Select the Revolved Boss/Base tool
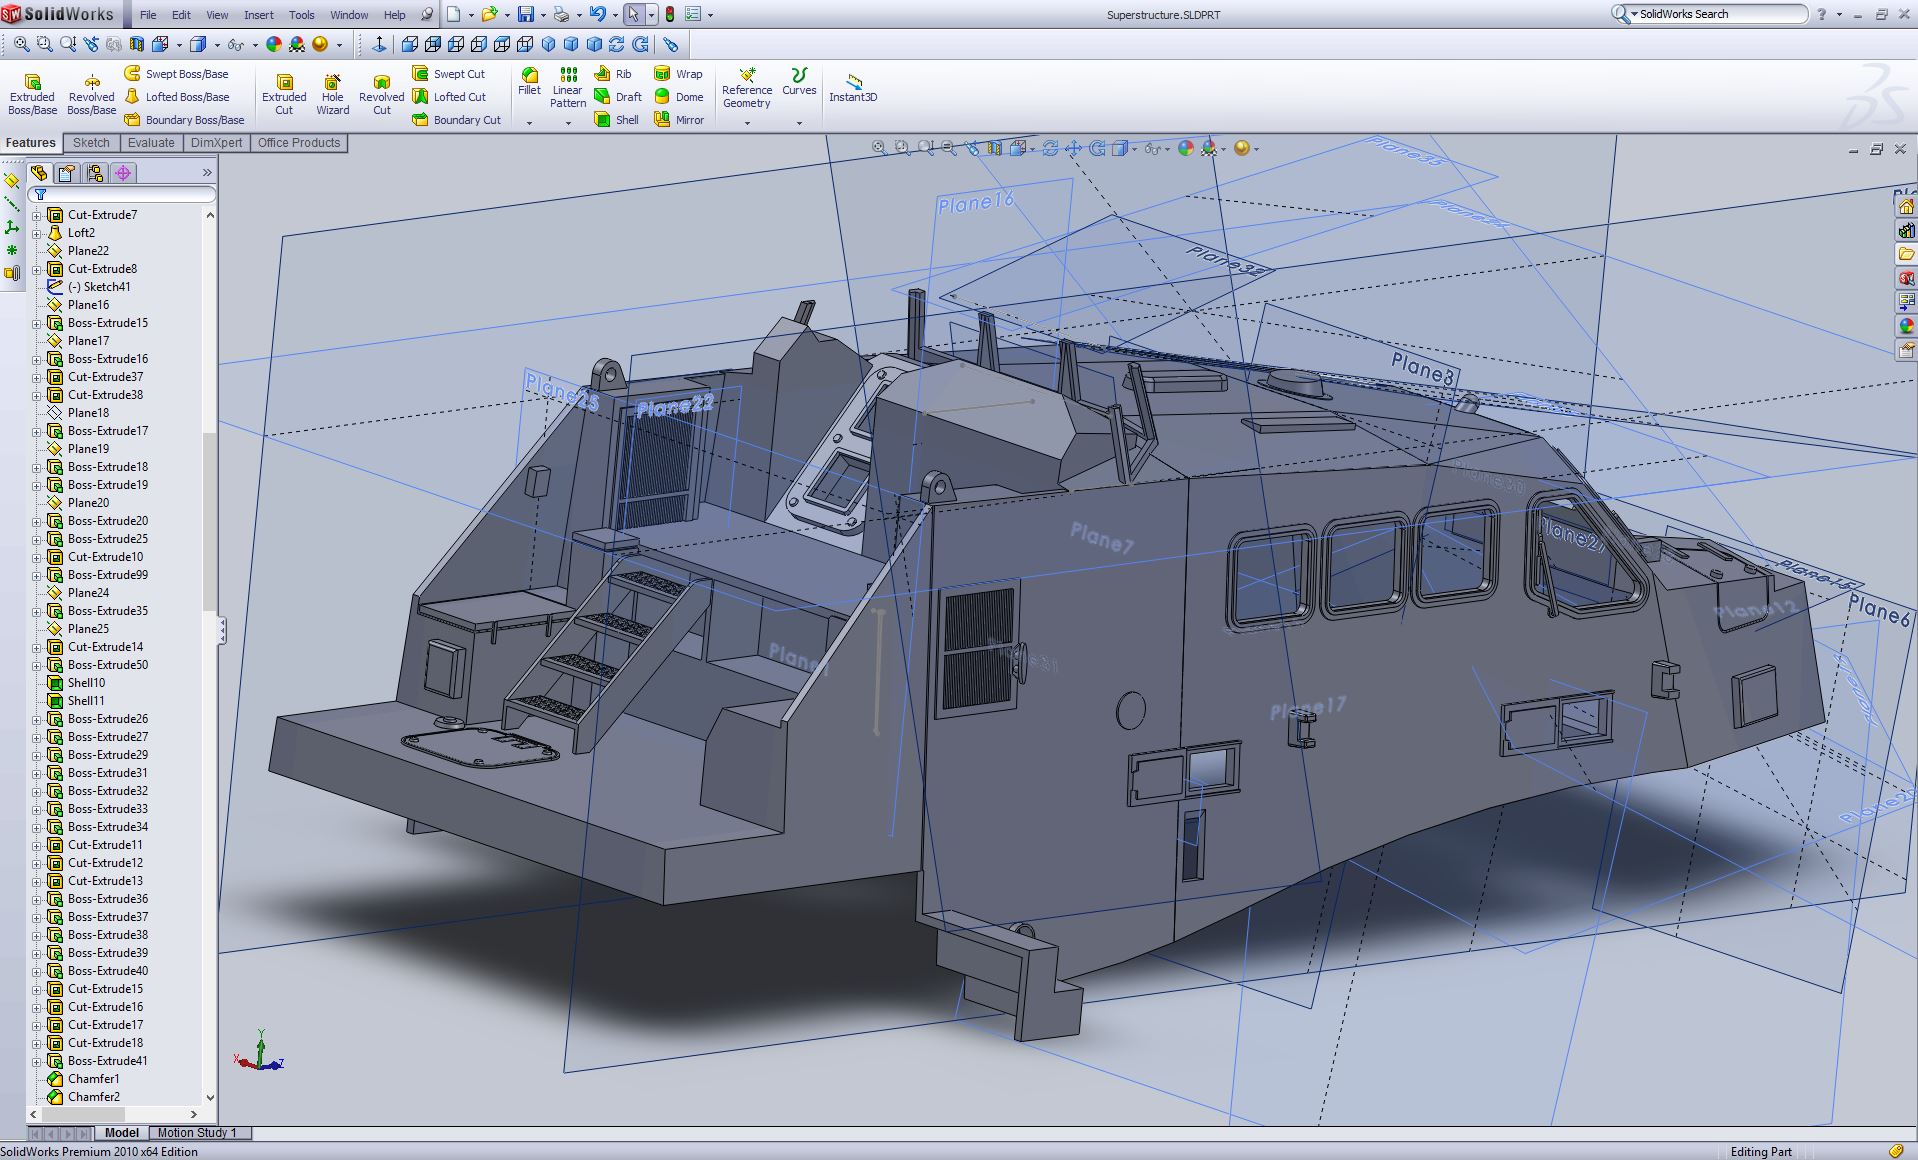The height and width of the screenshot is (1160, 1918). click(91, 94)
